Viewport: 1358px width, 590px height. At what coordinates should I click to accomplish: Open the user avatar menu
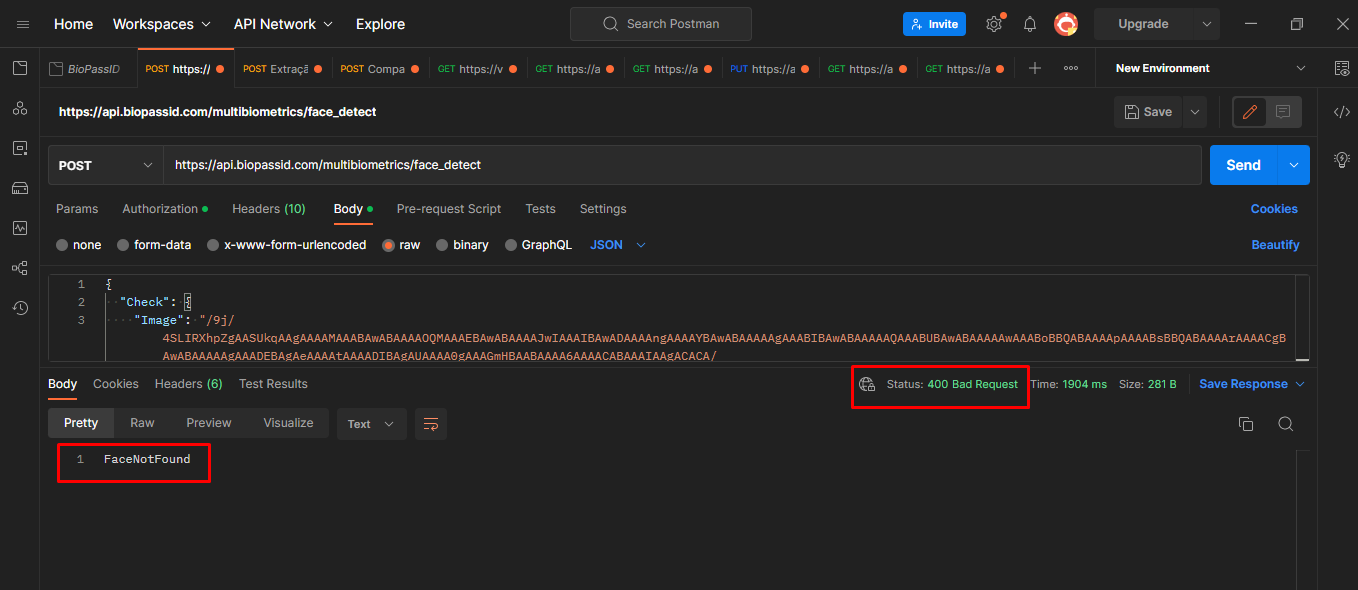click(1066, 24)
